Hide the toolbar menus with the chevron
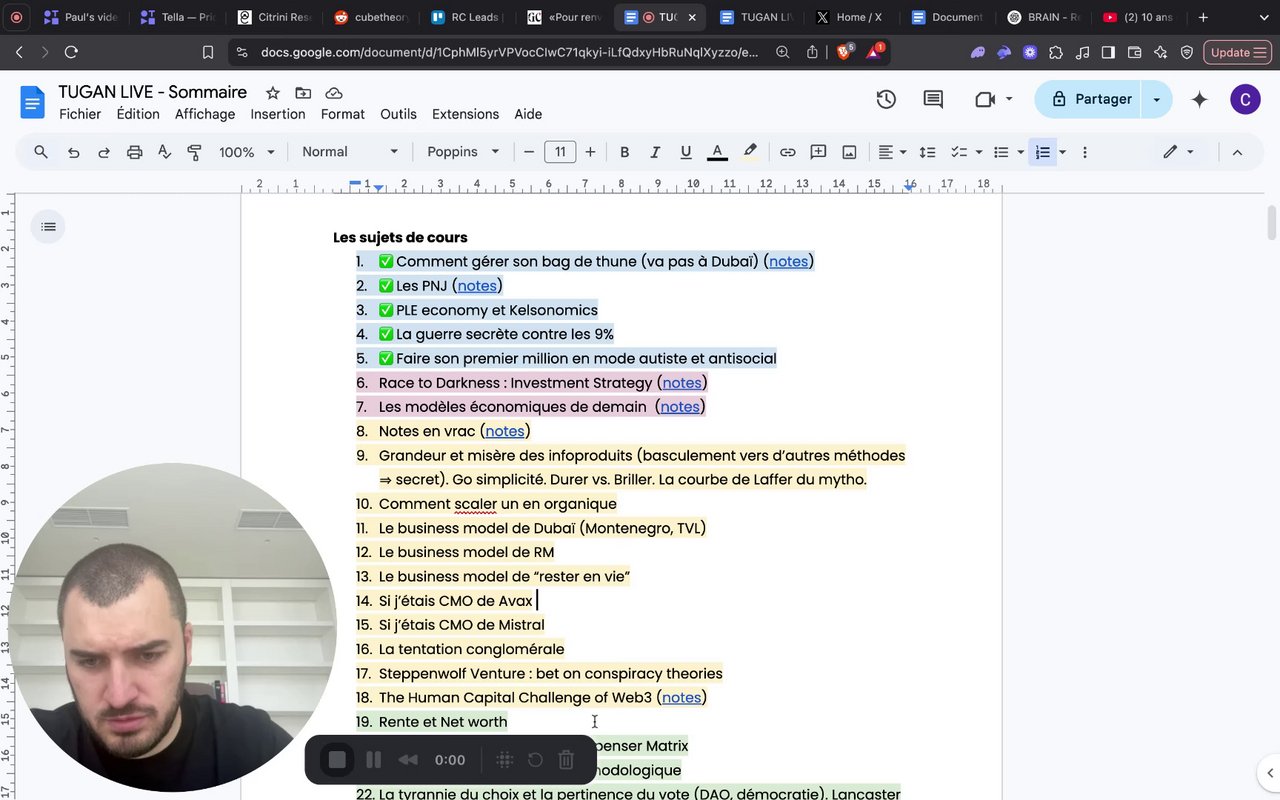The height and width of the screenshot is (800, 1280). [x=1237, y=152]
